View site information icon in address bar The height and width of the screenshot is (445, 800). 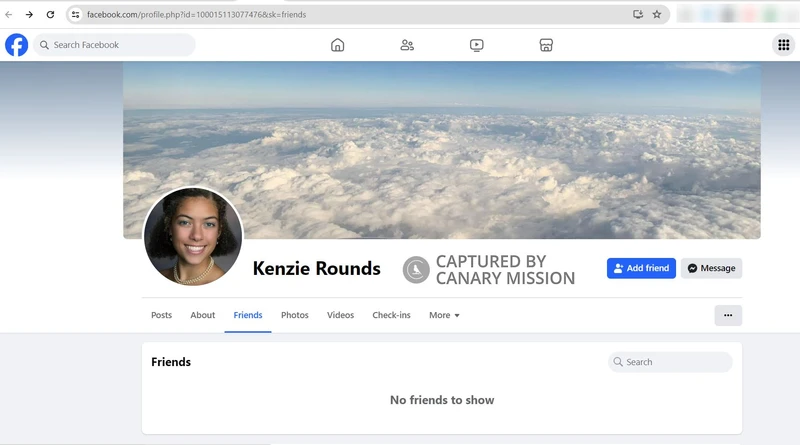tap(76, 14)
